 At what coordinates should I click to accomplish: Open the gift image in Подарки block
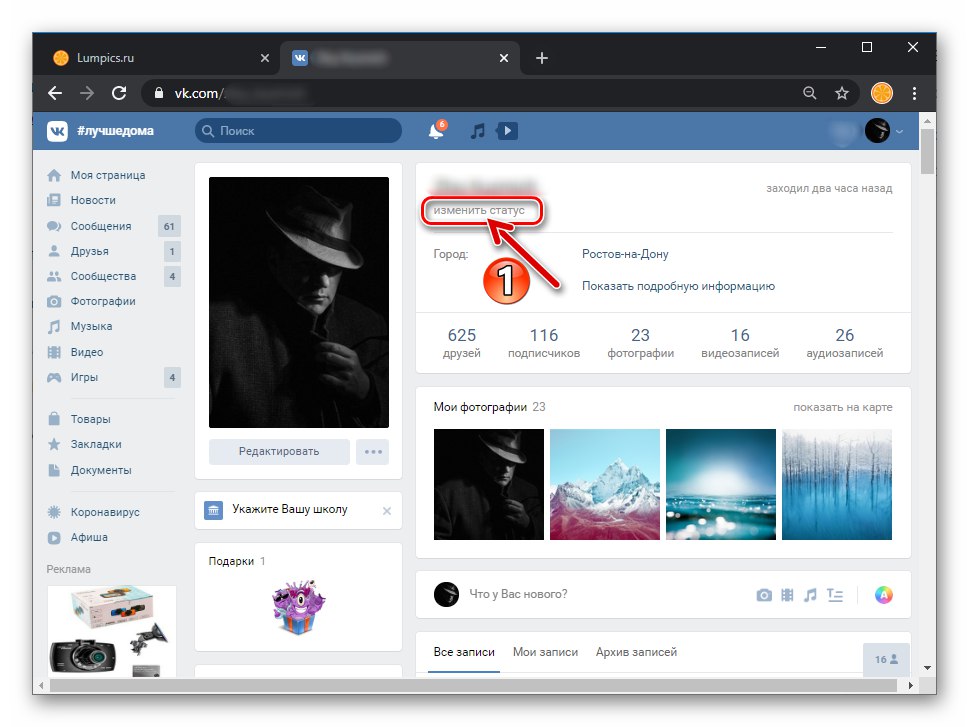(x=298, y=607)
